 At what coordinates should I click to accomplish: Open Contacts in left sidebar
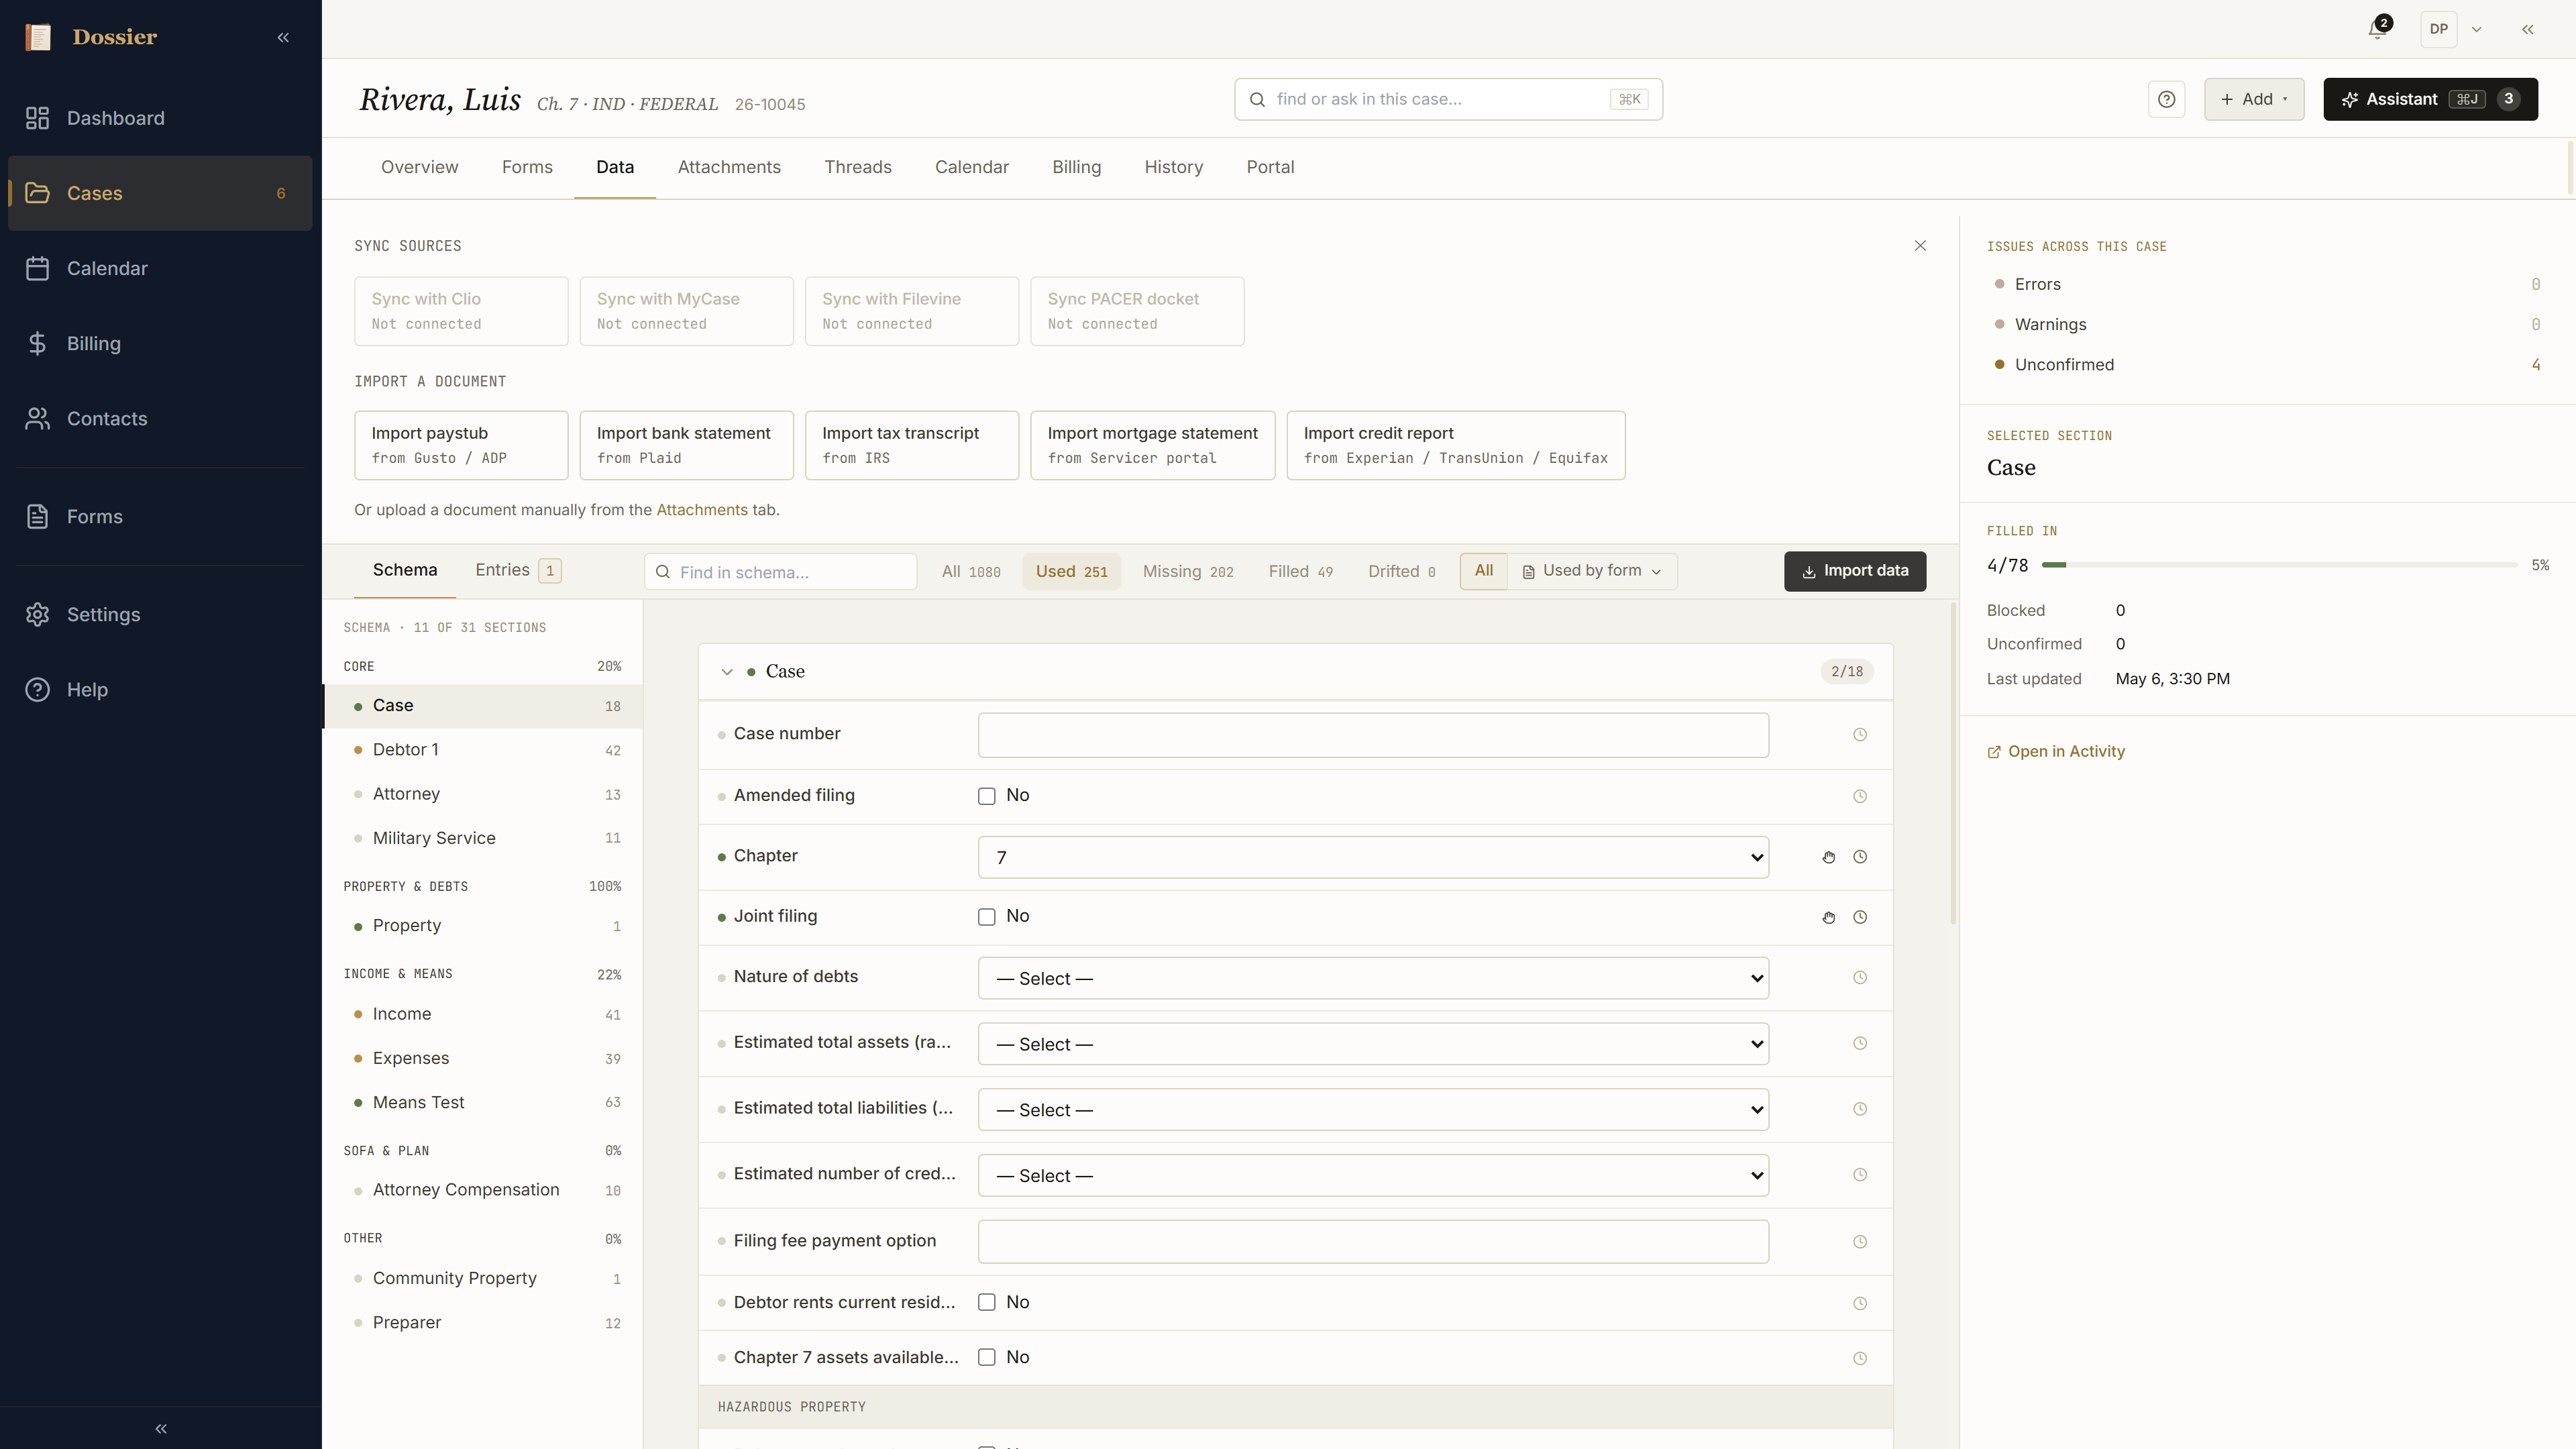pos(160,418)
